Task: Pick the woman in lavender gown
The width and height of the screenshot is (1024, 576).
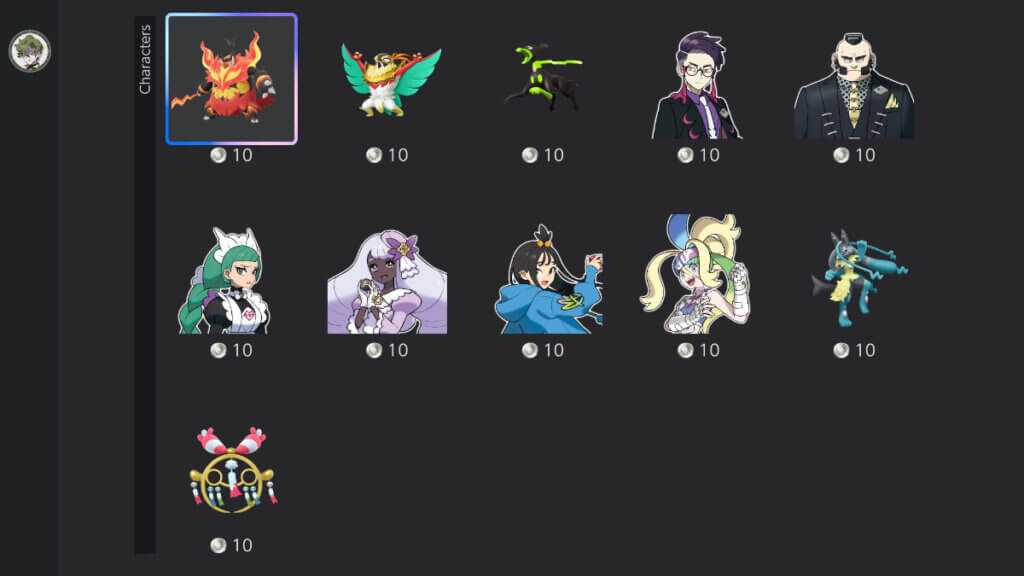Action: tap(387, 281)
